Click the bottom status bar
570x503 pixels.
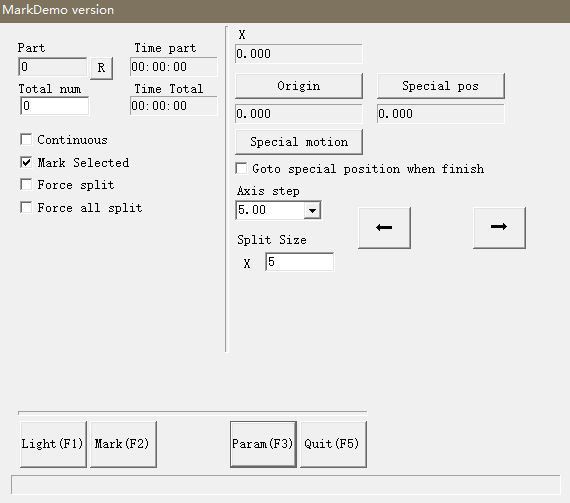[x=286, y=484]
